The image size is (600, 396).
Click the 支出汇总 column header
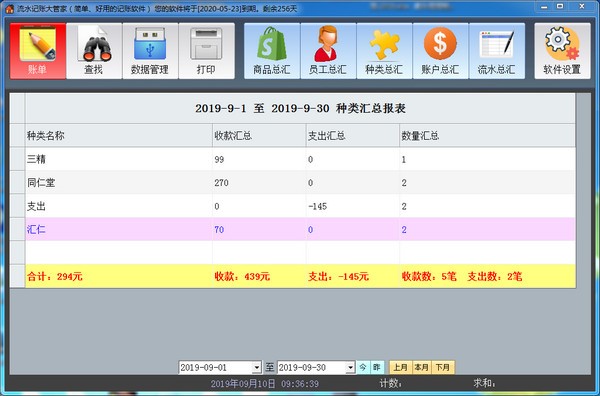pos(353,135)
